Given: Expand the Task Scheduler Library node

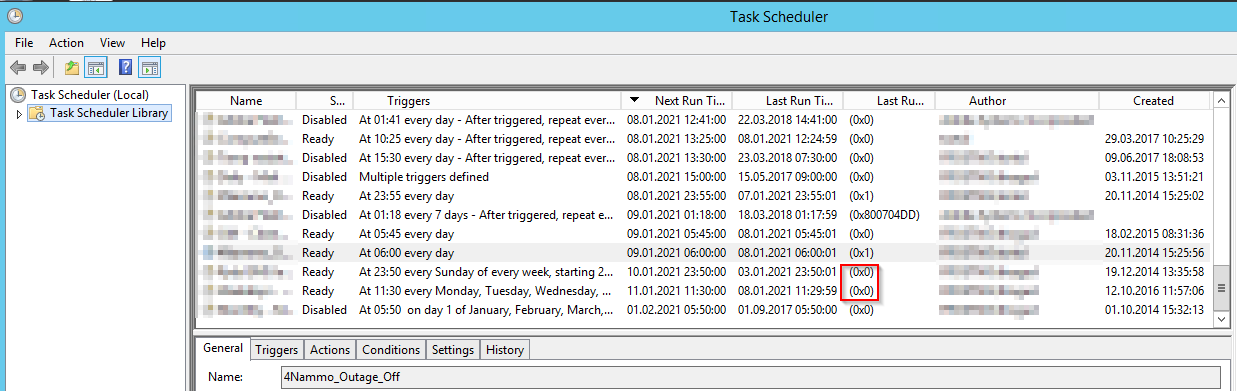Looking at the screenshot, I should 18,114.
